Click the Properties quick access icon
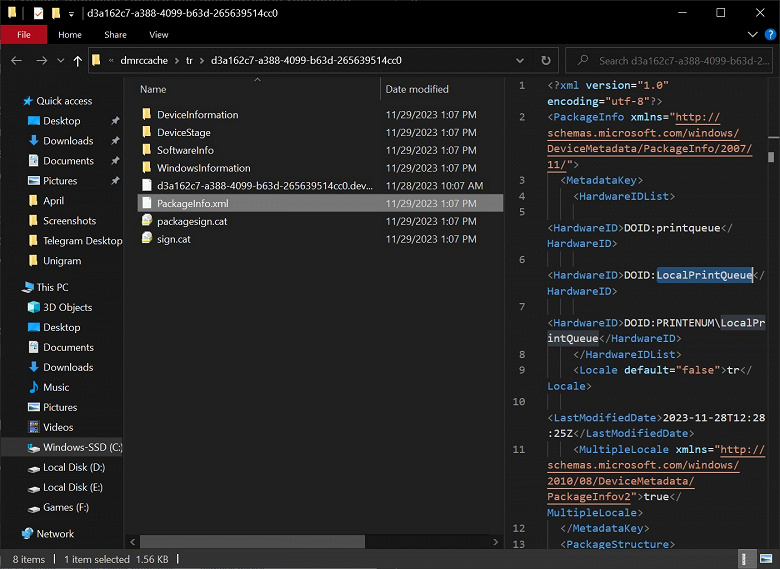780x569 pixels. [38, 13]
